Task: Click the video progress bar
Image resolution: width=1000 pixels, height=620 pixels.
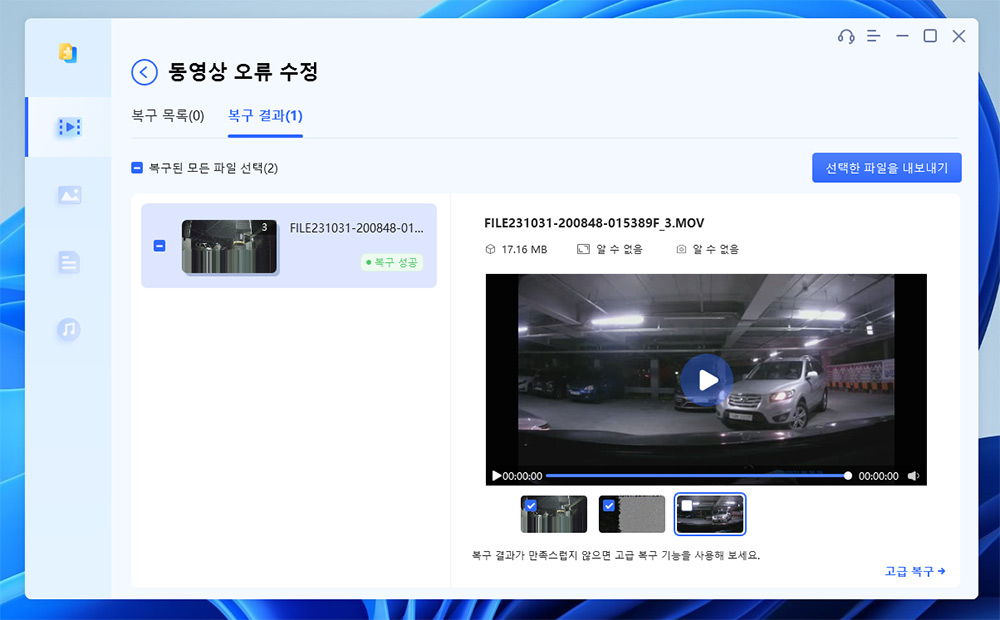Action: tap(696, 476)
